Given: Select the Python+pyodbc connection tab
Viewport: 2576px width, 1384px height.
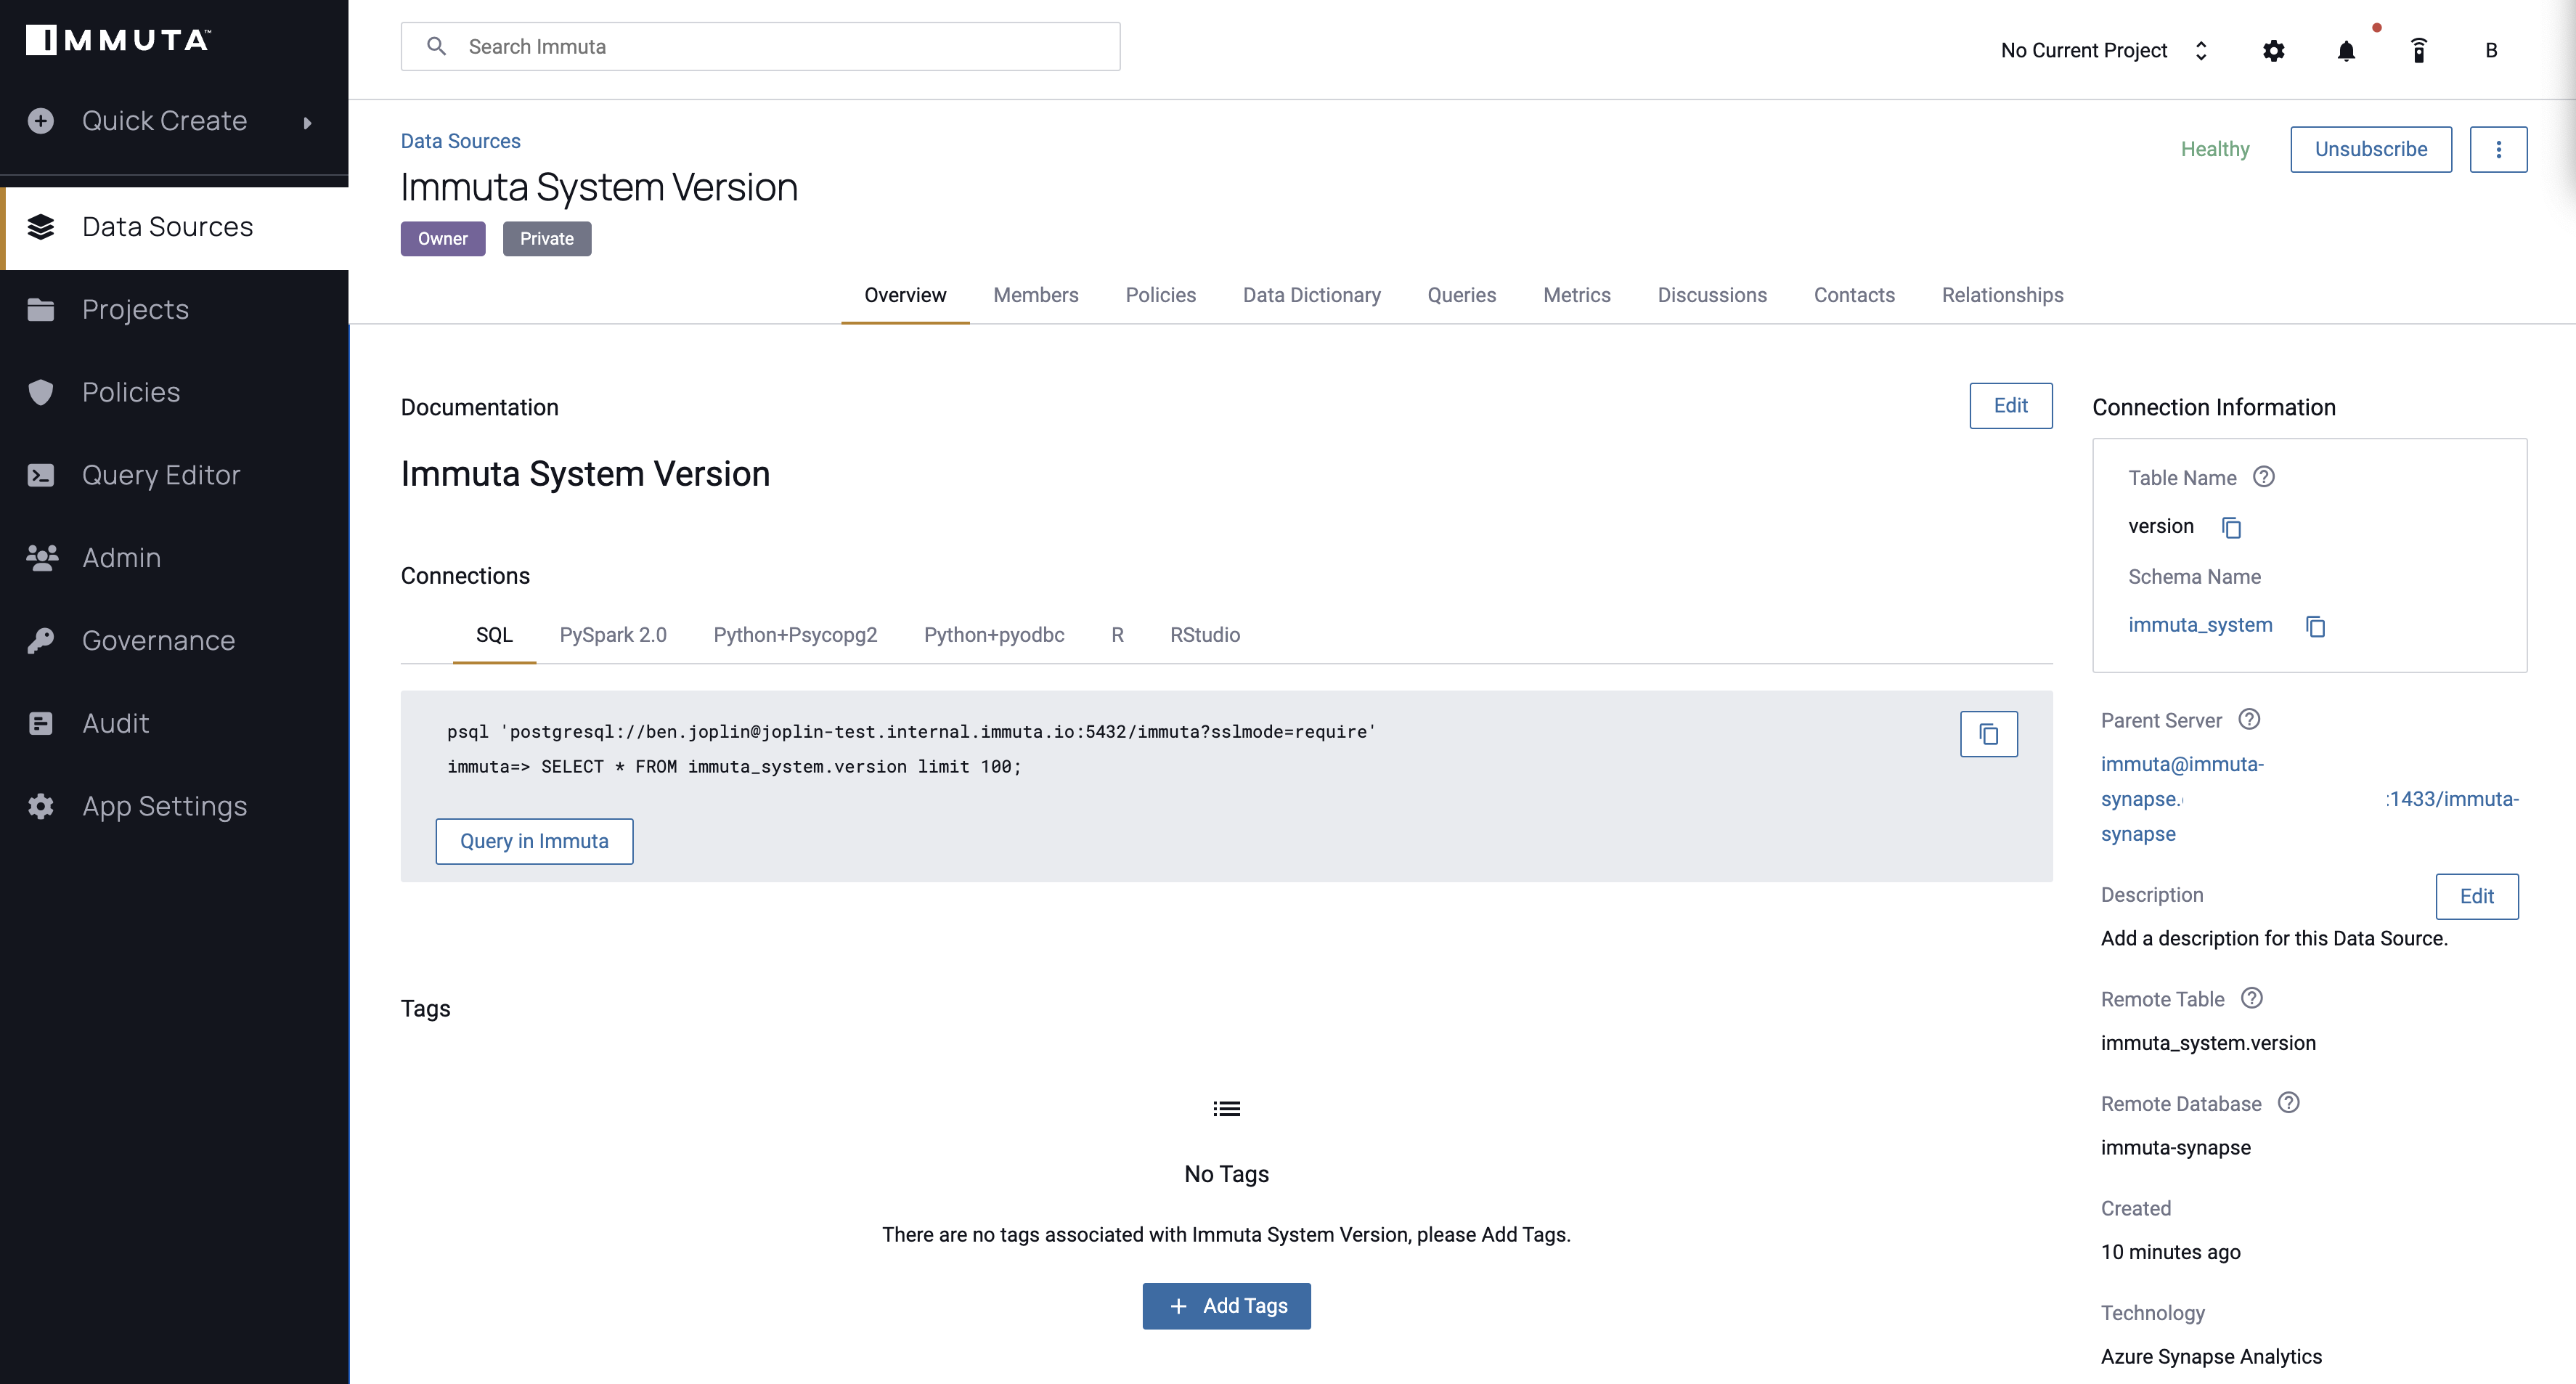Looking at the screenshot, I should 994,635.
